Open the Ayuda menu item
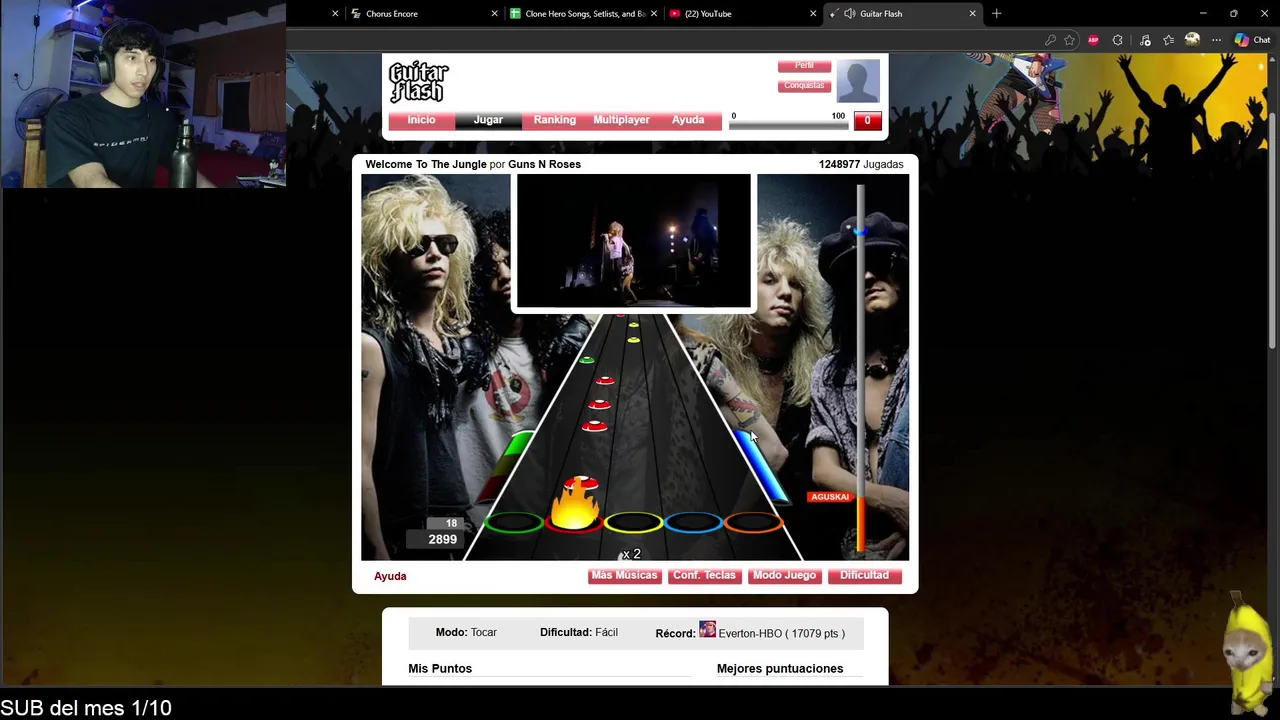The height and width of the screenshot is (720, 1280). 688,120
